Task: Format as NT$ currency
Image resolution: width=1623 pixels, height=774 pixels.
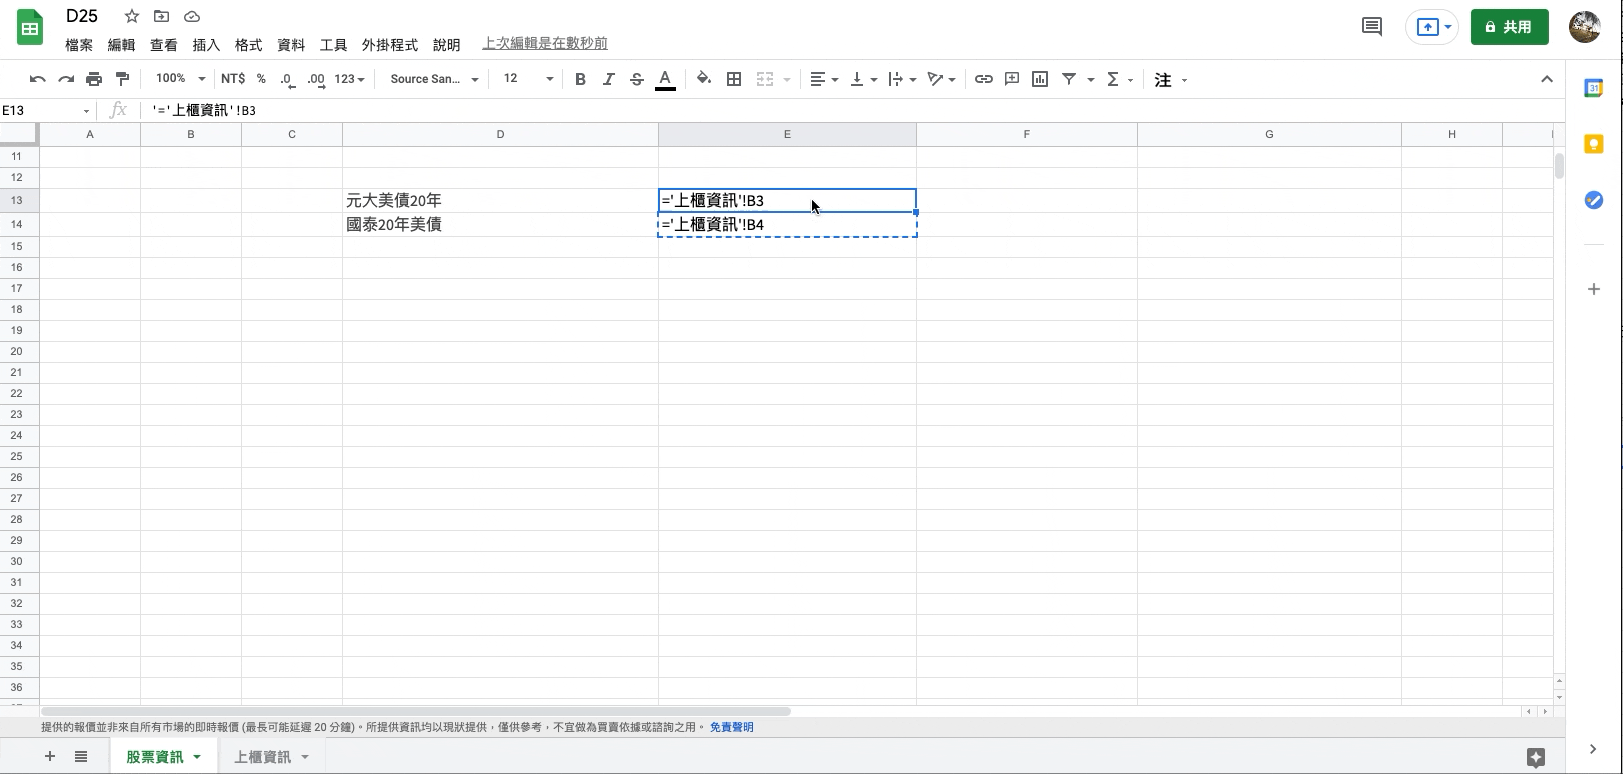Action: pyautogui.click(x=233, y=79)
